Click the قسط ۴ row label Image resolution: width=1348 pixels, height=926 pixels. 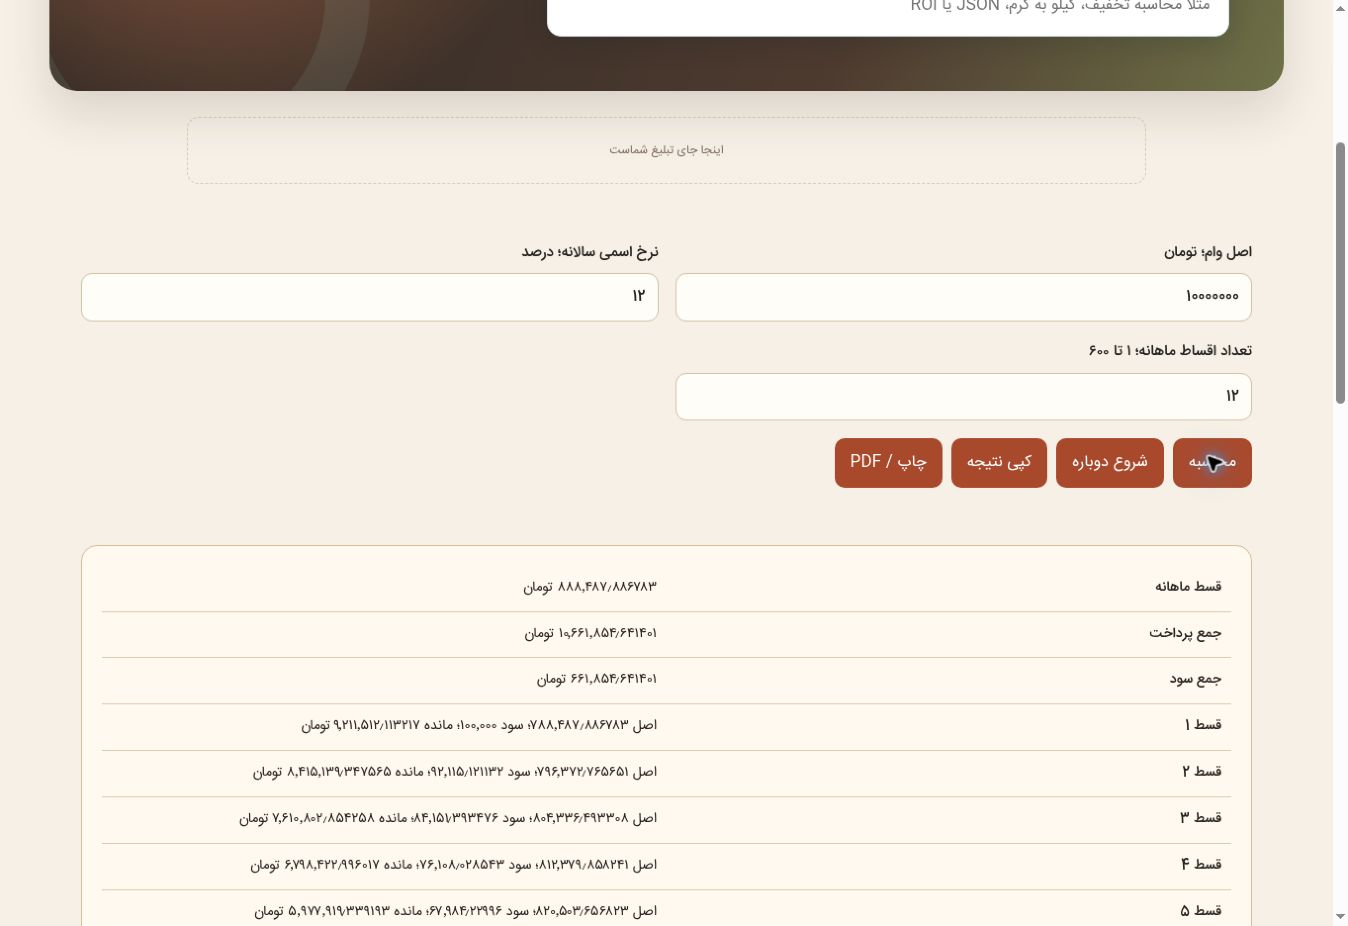point(1201,865)
